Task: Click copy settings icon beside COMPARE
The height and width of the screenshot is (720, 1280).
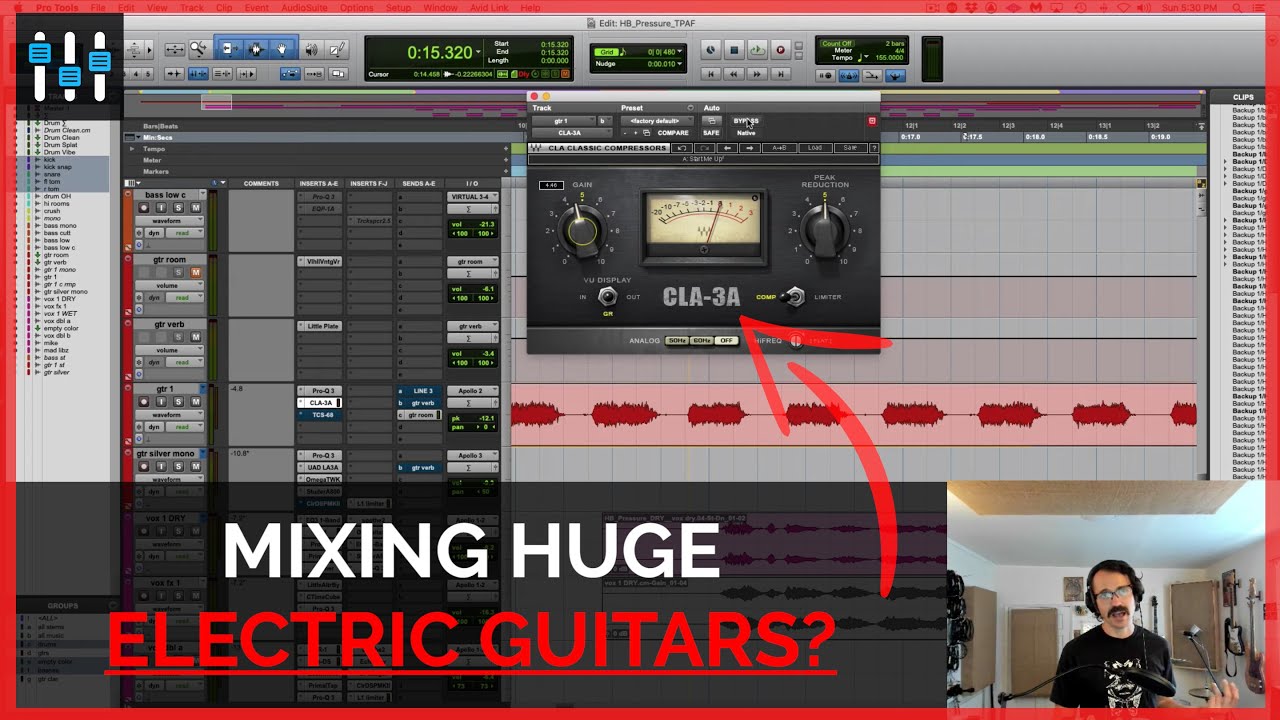Action: click(647, 132)
